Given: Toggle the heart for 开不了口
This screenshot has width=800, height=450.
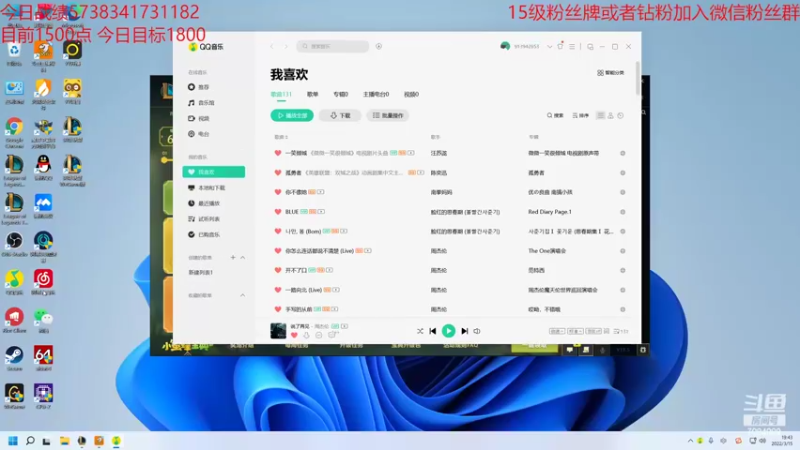Looking at the screenshot, I should click(278, 270).
